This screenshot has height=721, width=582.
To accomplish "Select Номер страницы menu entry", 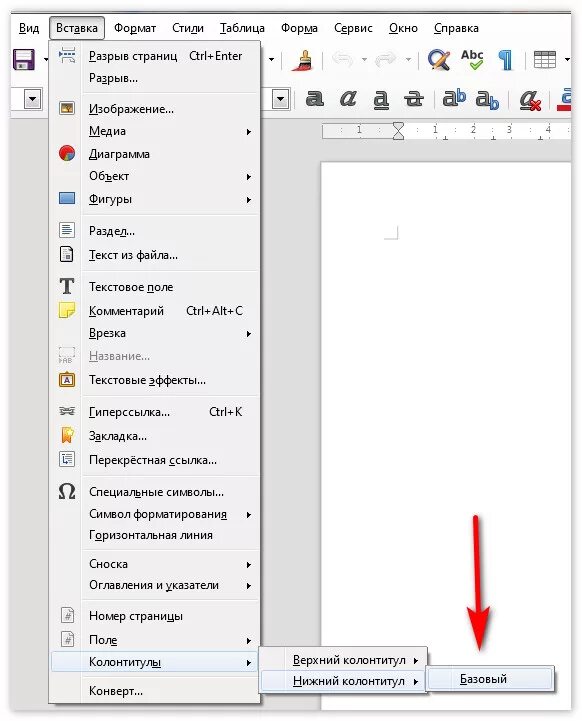I will (155, 616).
